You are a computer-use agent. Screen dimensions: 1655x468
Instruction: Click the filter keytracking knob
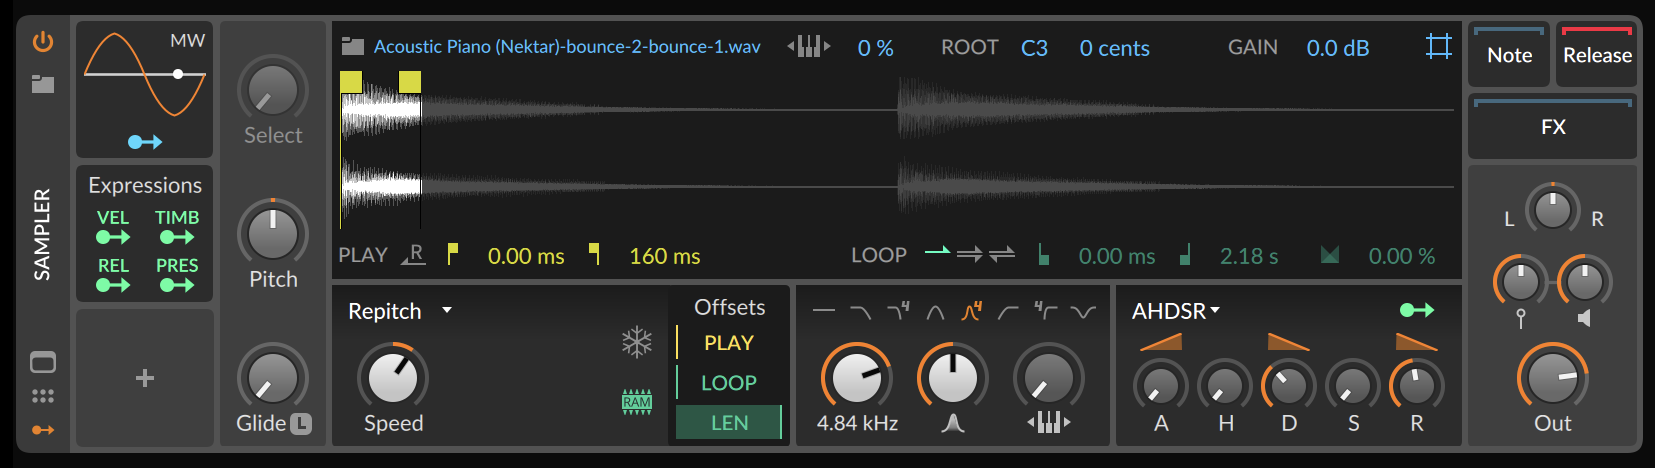[x=1049, y=378]
